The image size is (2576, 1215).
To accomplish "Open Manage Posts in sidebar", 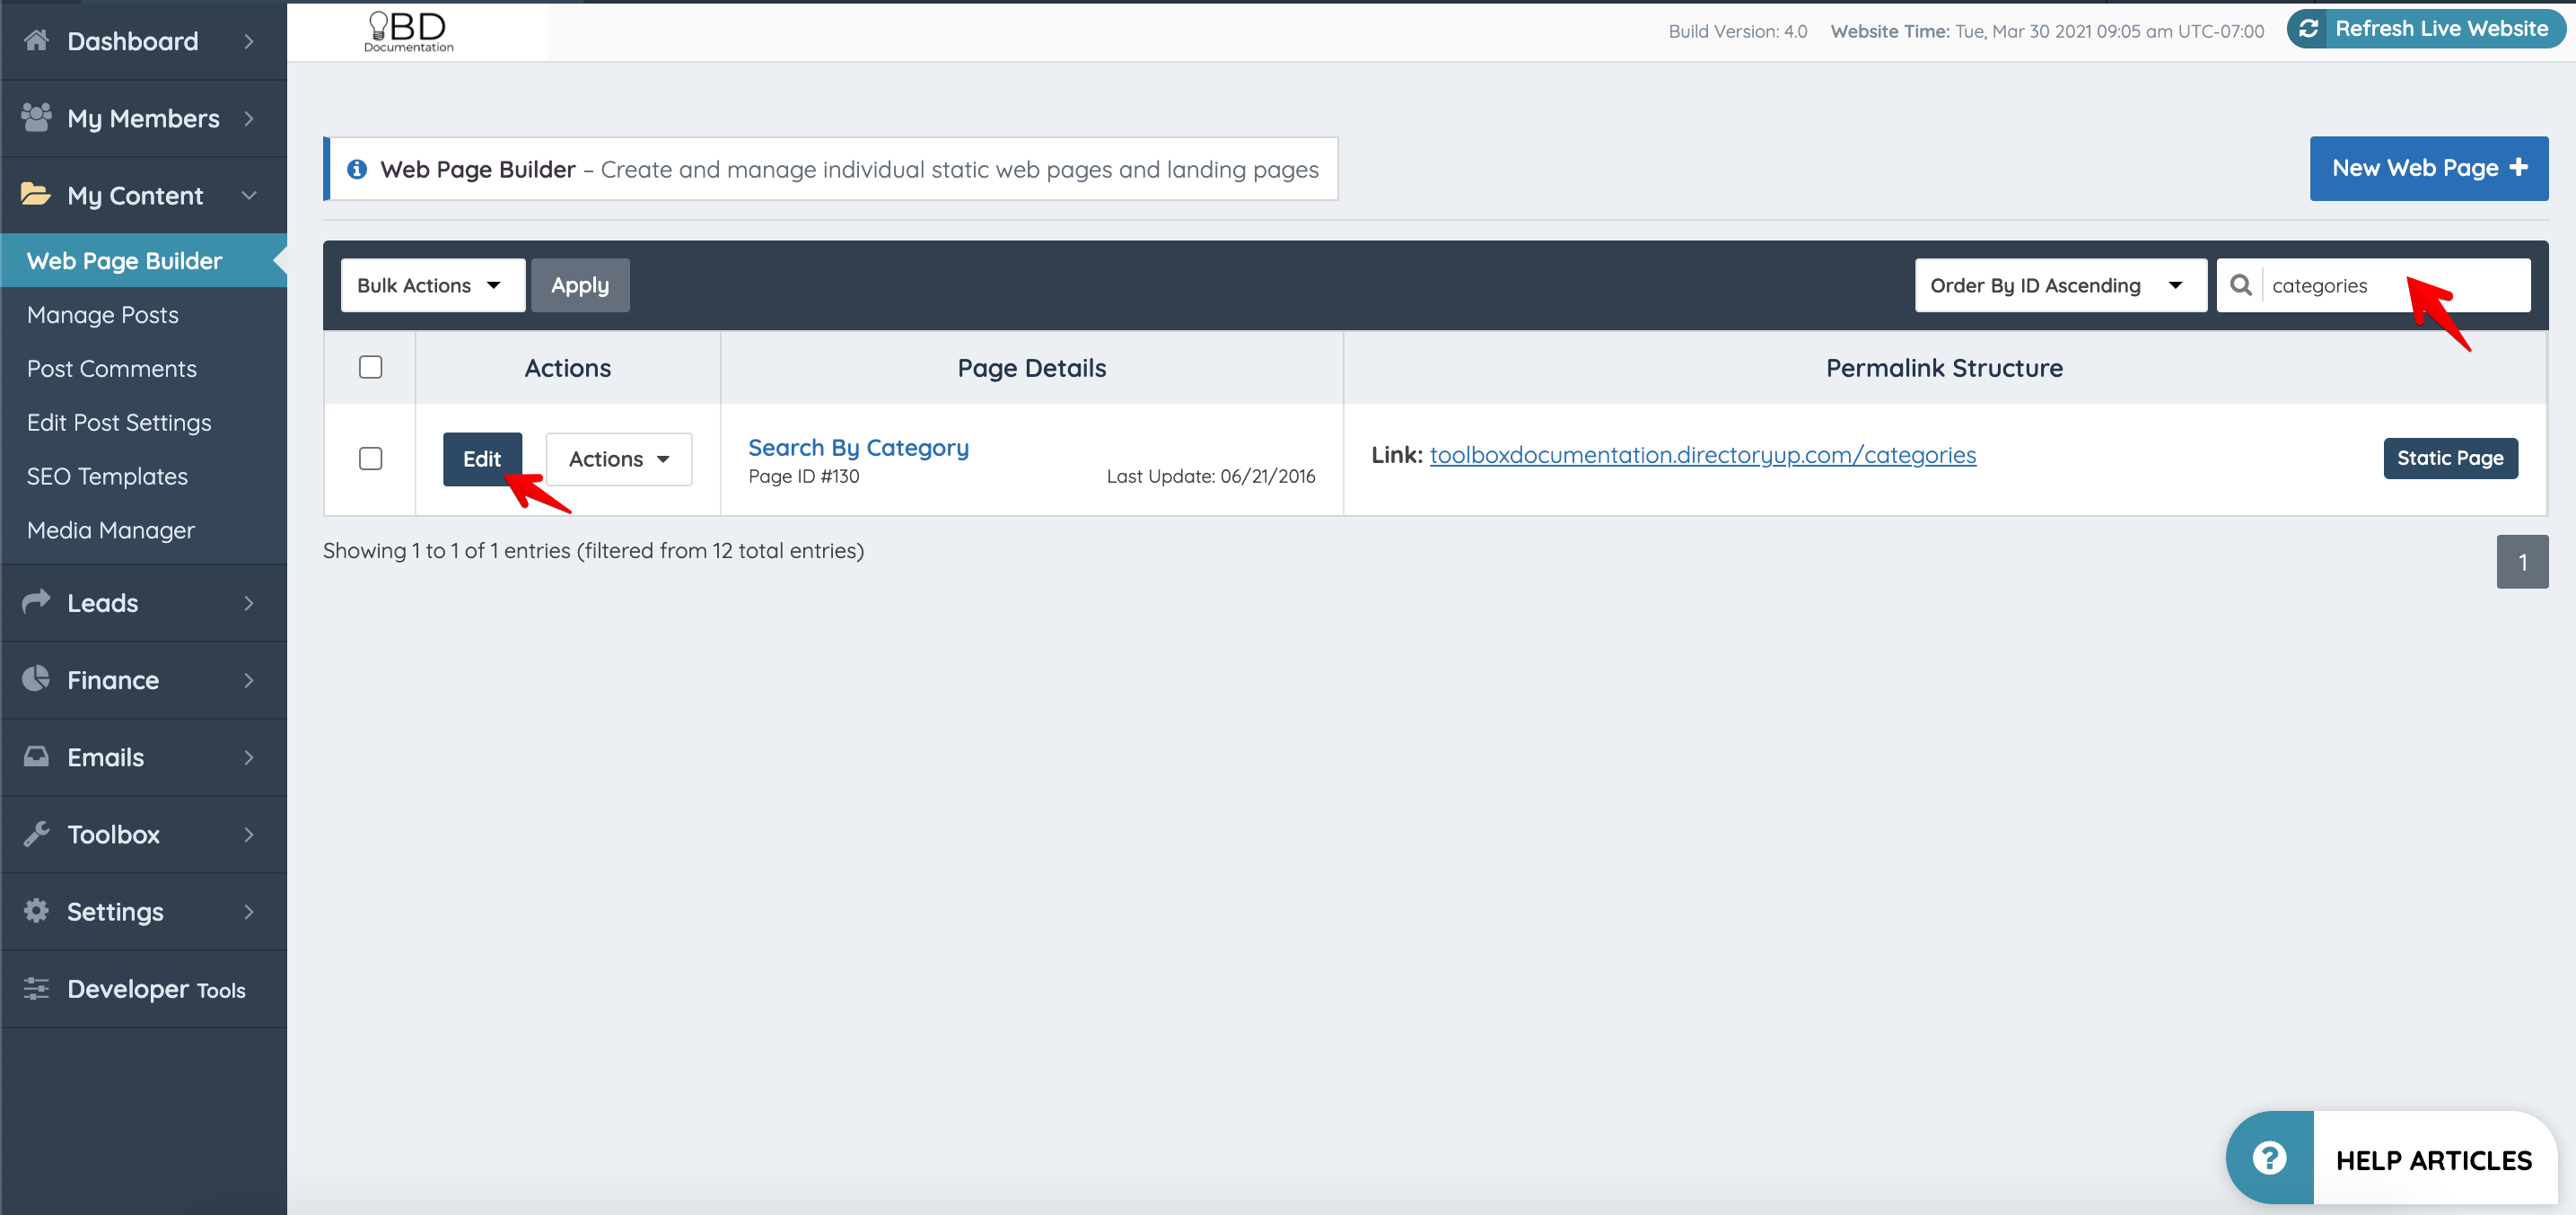I will click(x=102, y=314).
